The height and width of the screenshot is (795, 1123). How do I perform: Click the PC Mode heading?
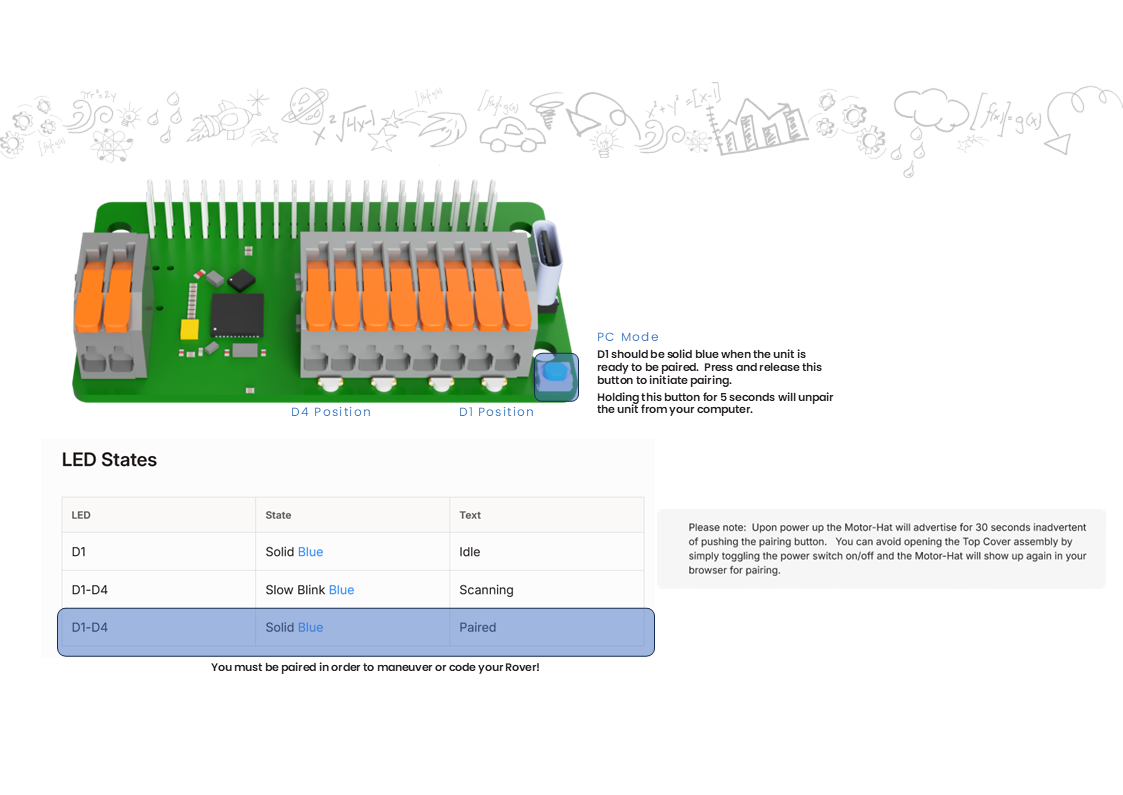(x=628, y=337)
